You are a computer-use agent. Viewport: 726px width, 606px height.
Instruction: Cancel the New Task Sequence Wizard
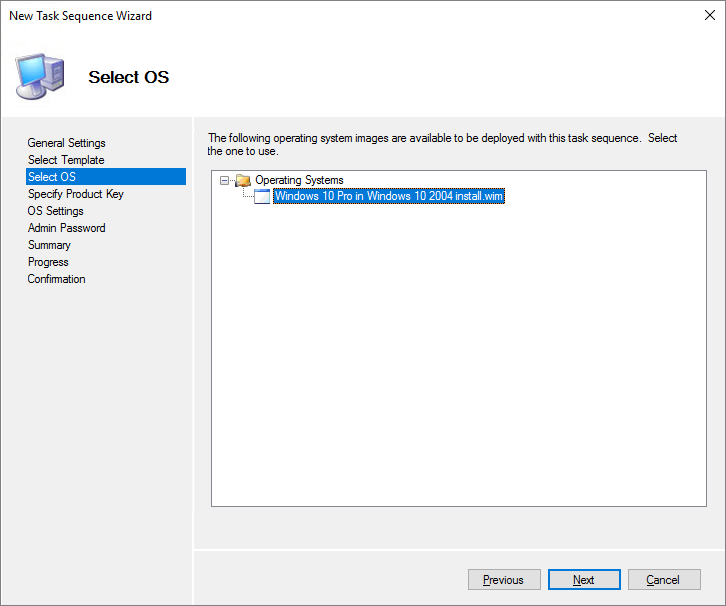(662, 580)
